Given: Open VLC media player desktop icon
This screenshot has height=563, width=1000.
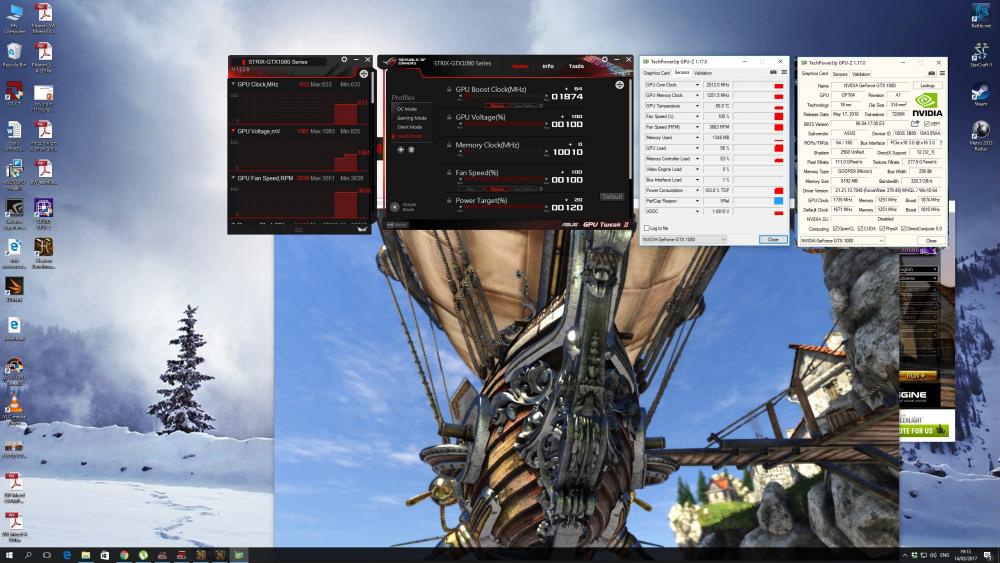Looking at the screenshot, I should pyautogui.click(x=14, y=408).
